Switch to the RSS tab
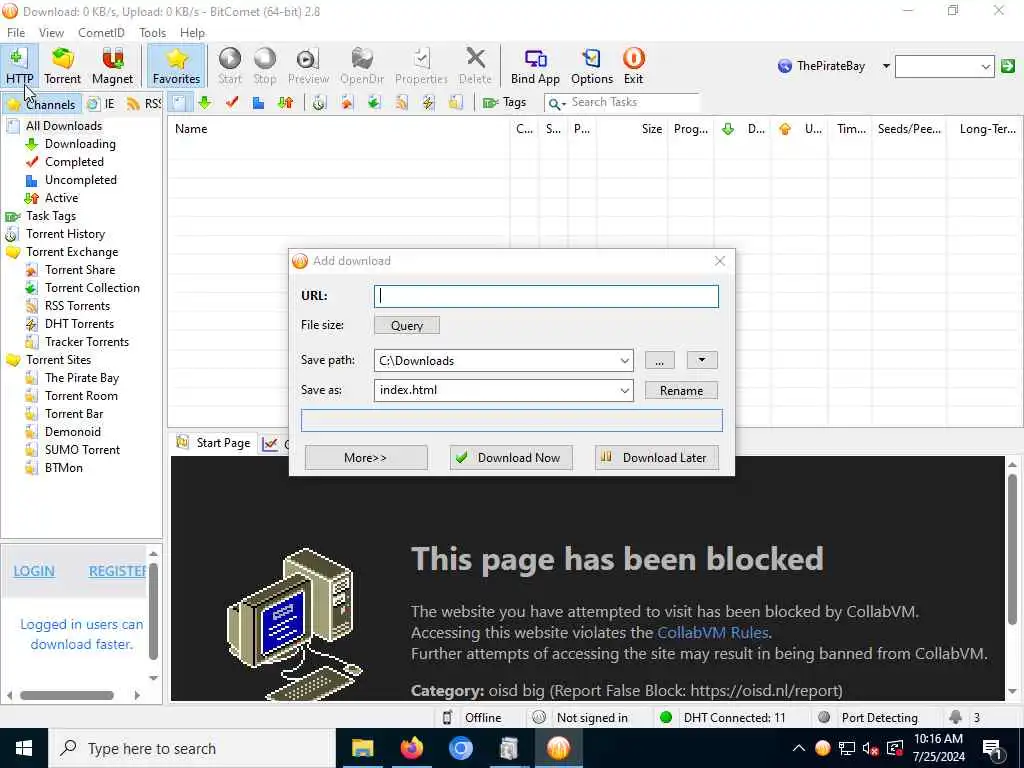This screenshot has height=768, width=1024. tap(144, 103)
